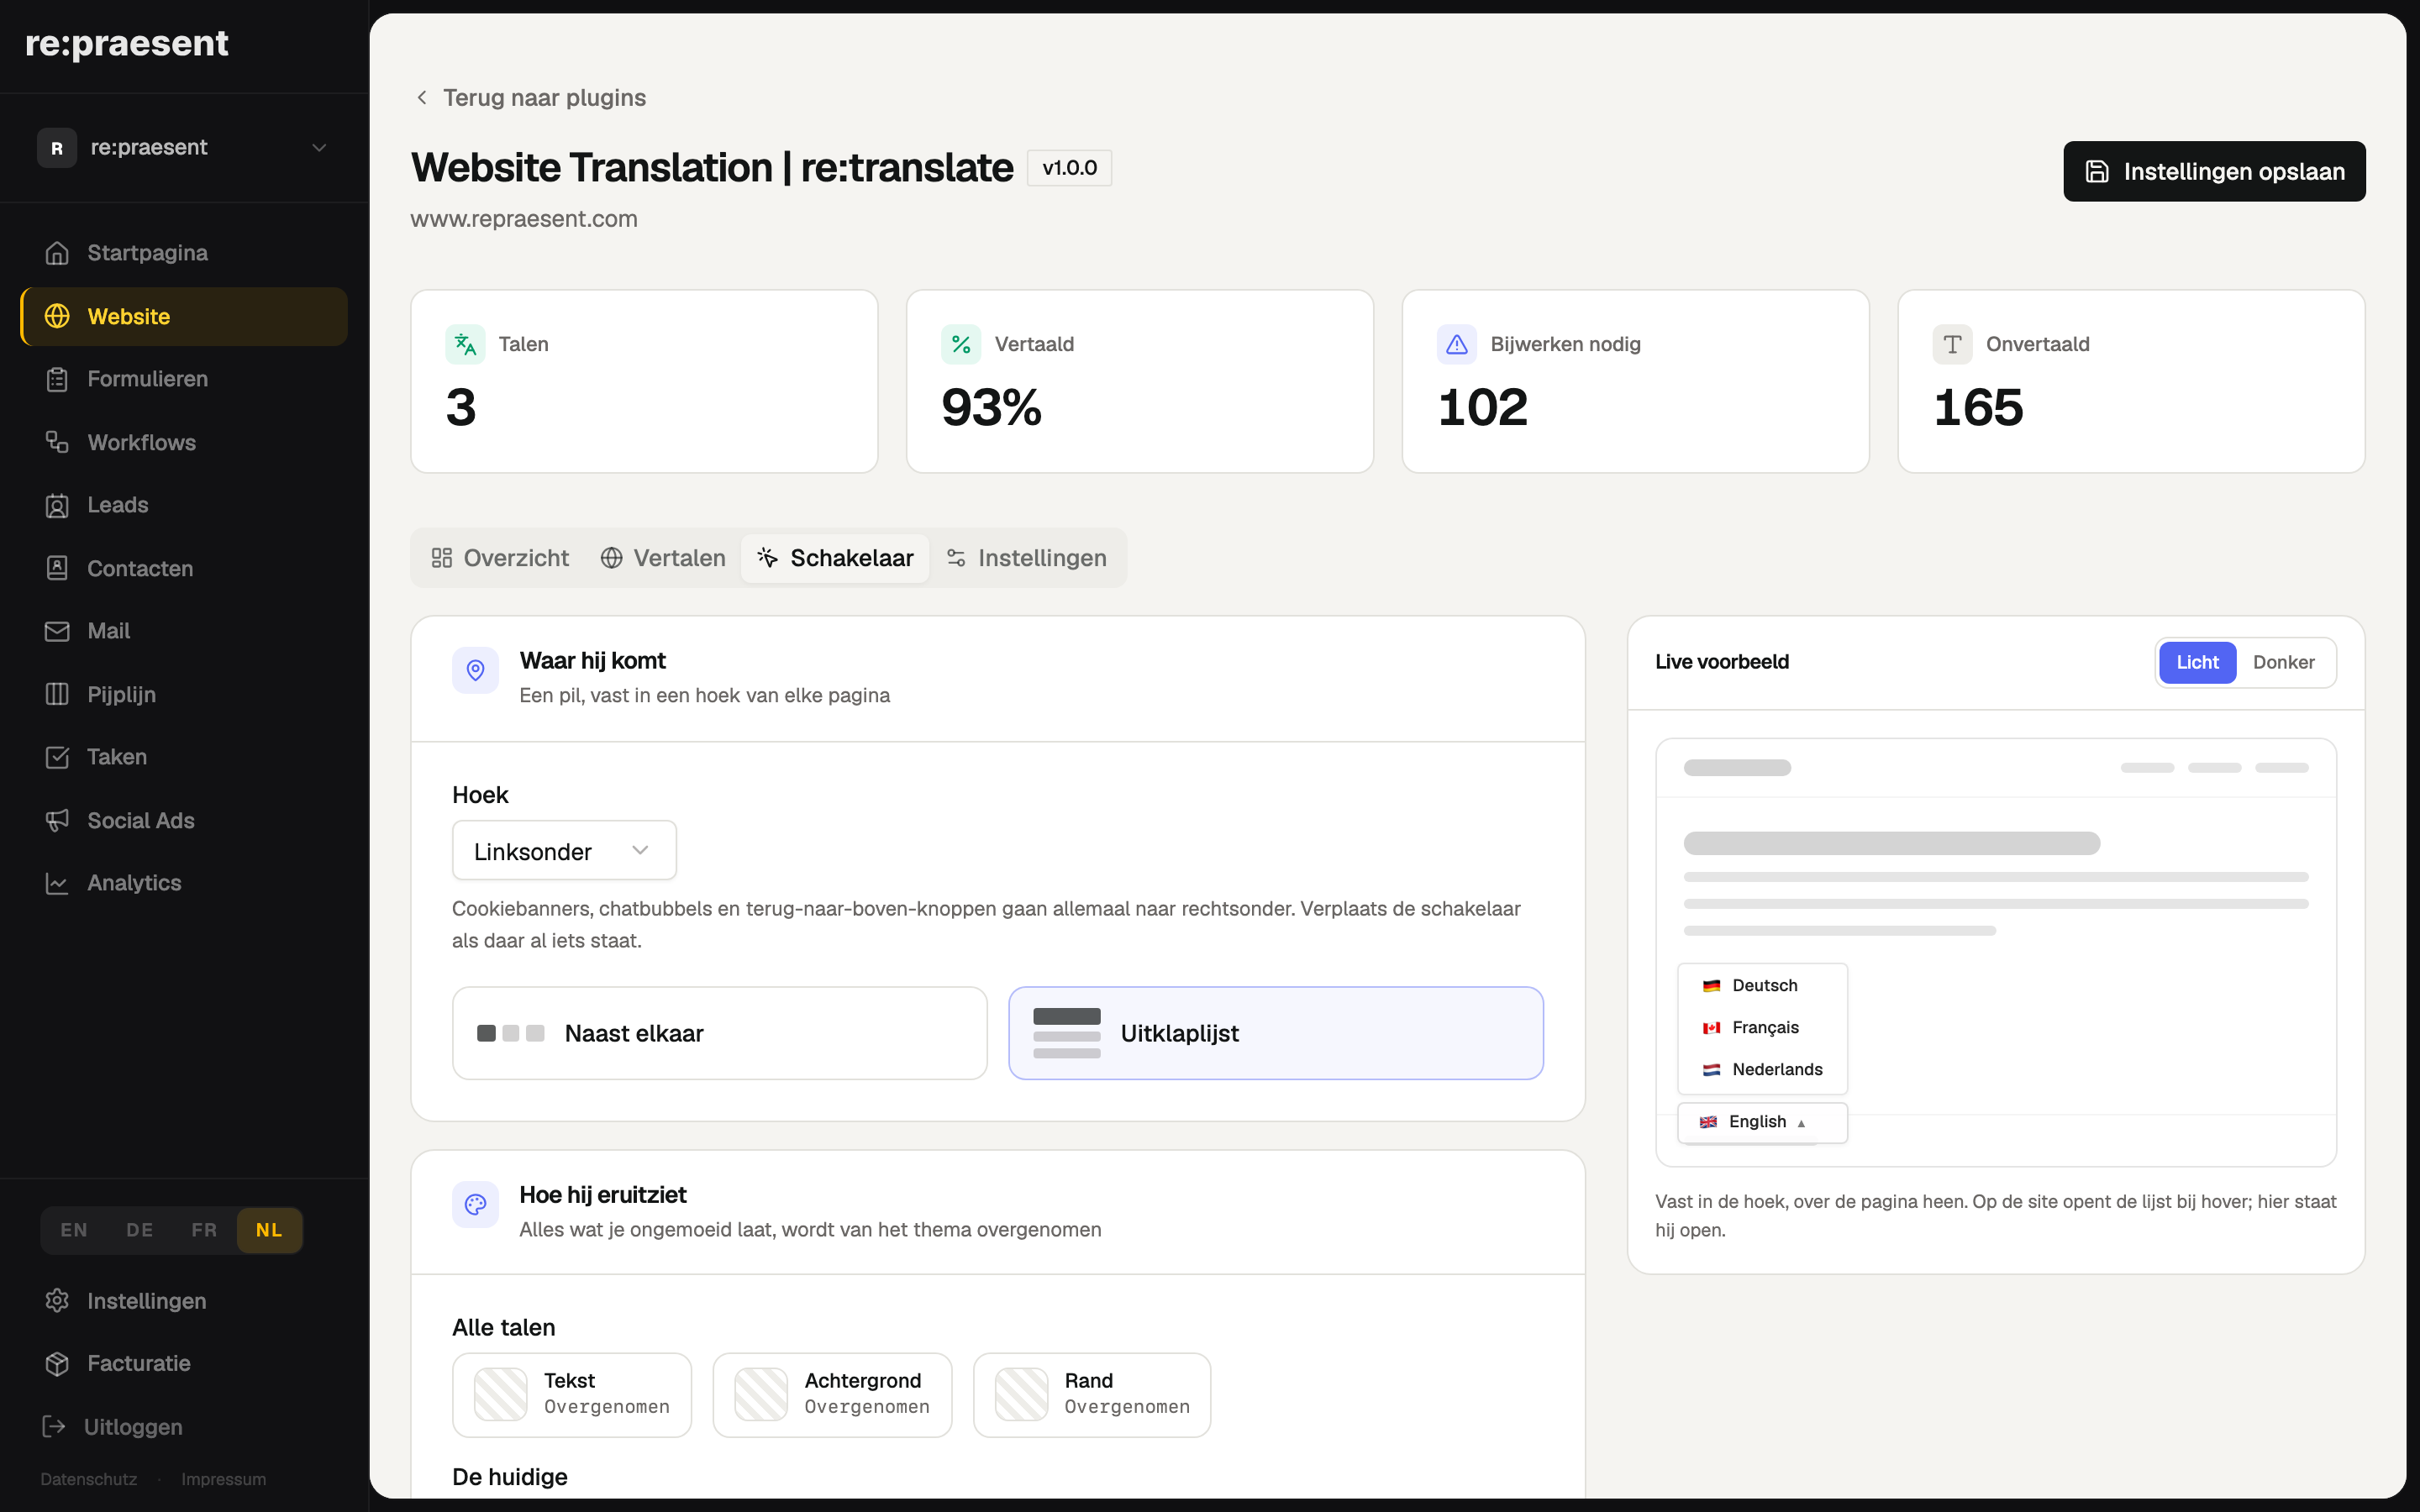Click the Workflows icon in sidebar
The image size is (2420, 1512).
coord(57,442)
